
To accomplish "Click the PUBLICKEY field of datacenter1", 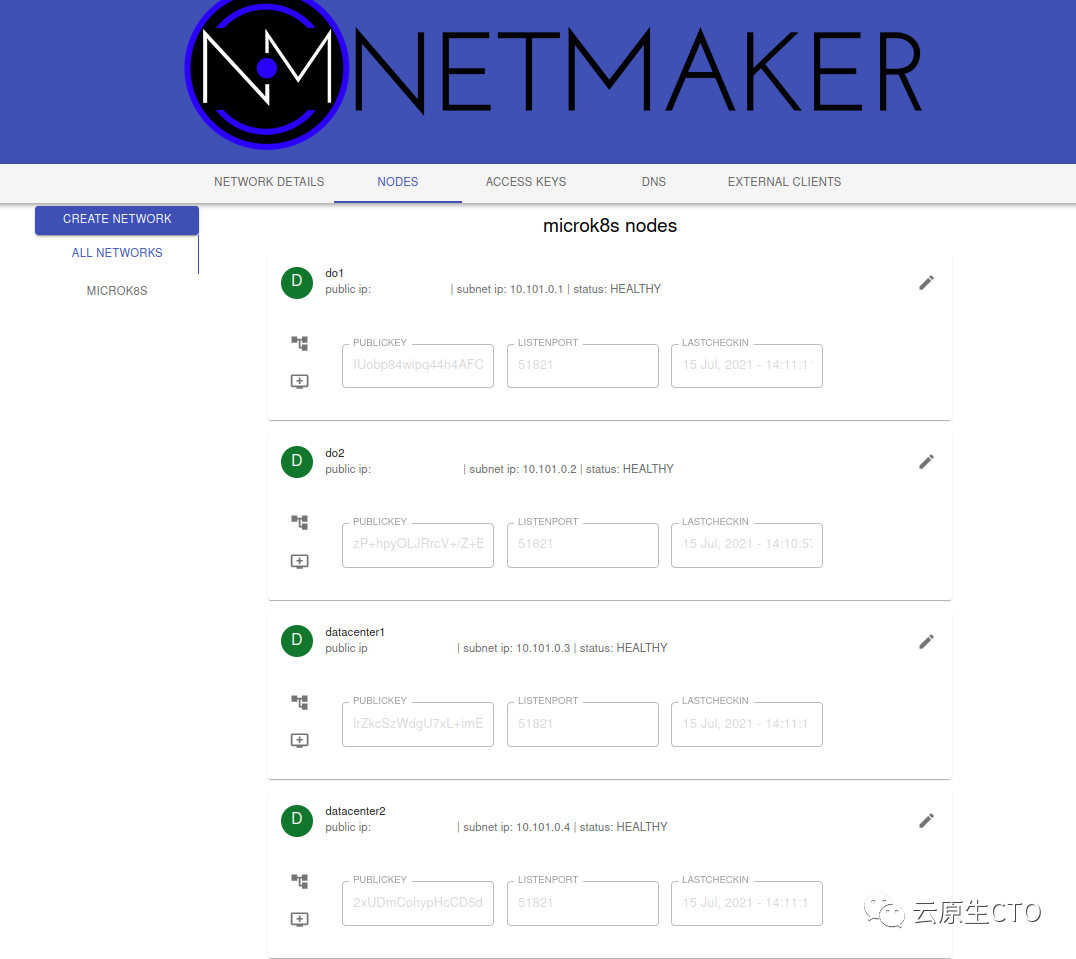I will pyautogui.click(x=418, y=724).
